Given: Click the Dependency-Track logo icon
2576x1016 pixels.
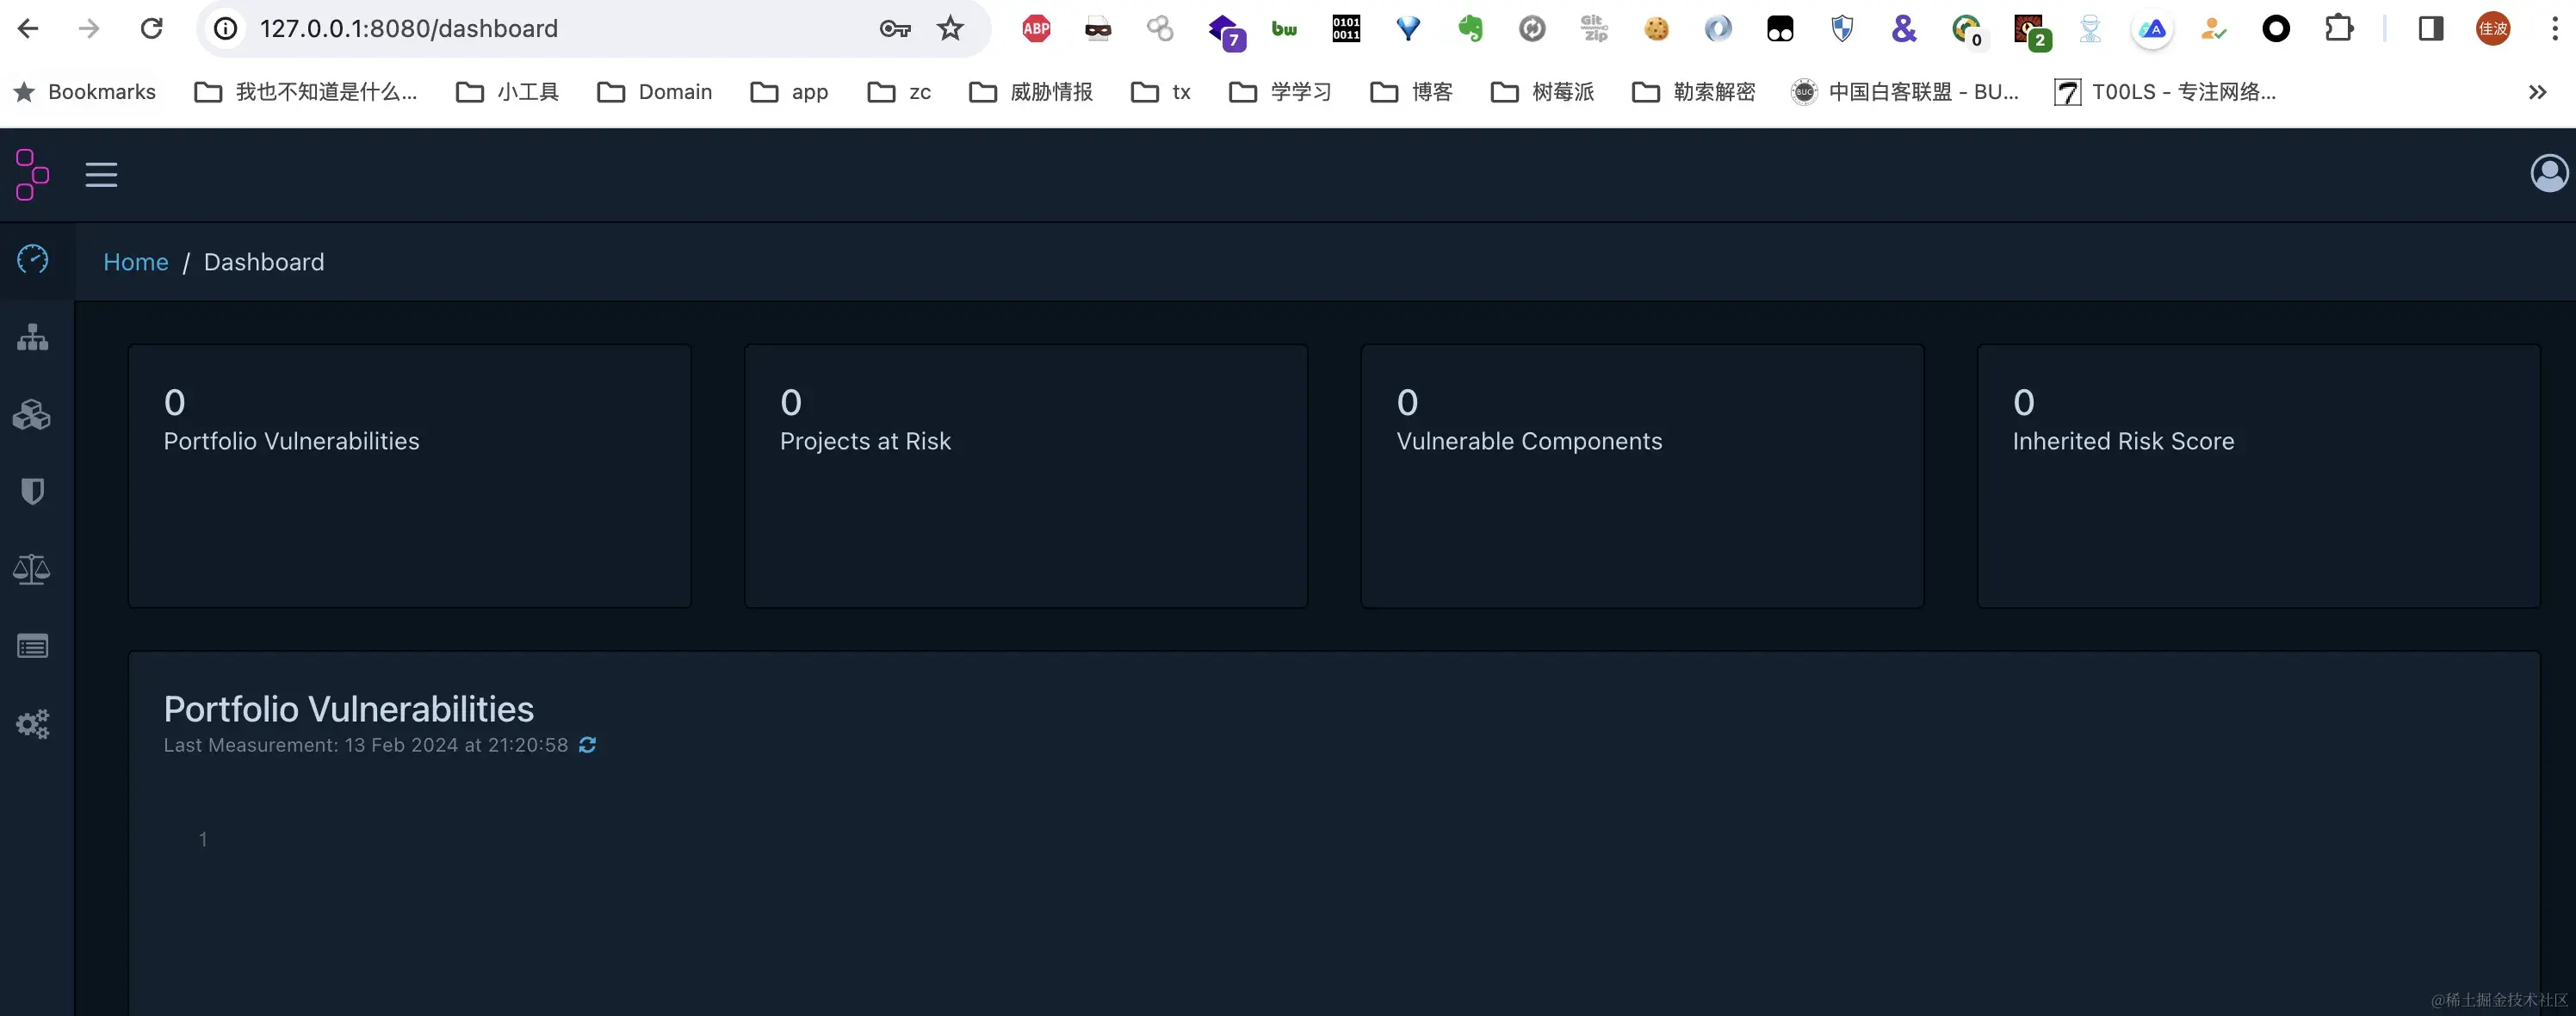Looking at the screenshot, I should 32,174.
